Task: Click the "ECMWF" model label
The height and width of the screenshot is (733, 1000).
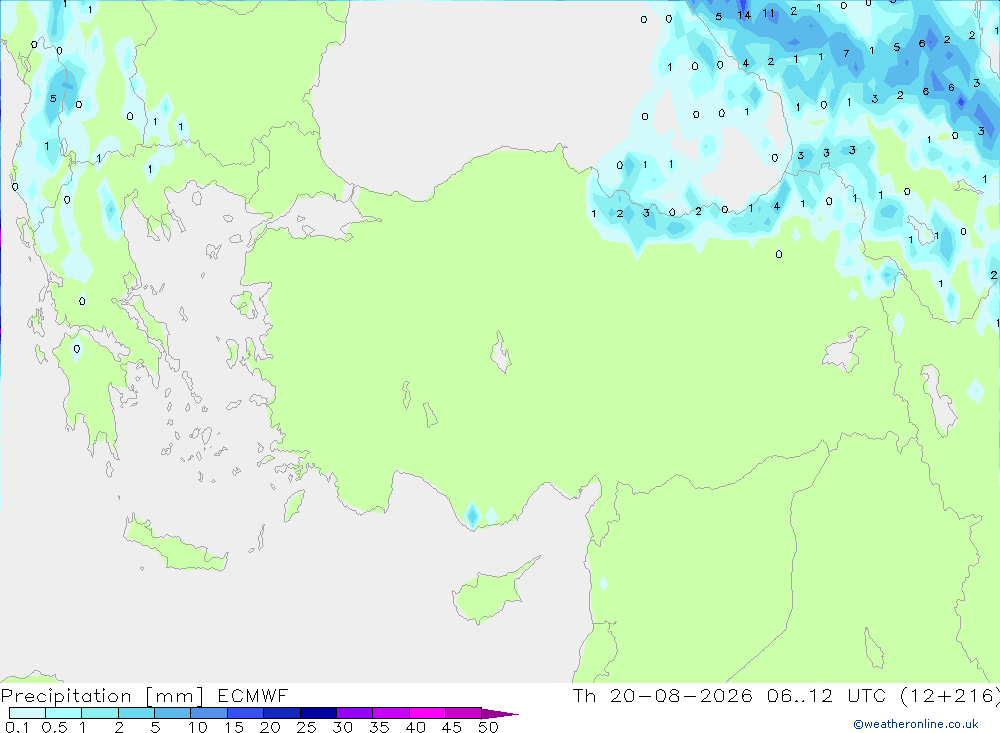Action: pyautogui.click(x=253, y=695)
